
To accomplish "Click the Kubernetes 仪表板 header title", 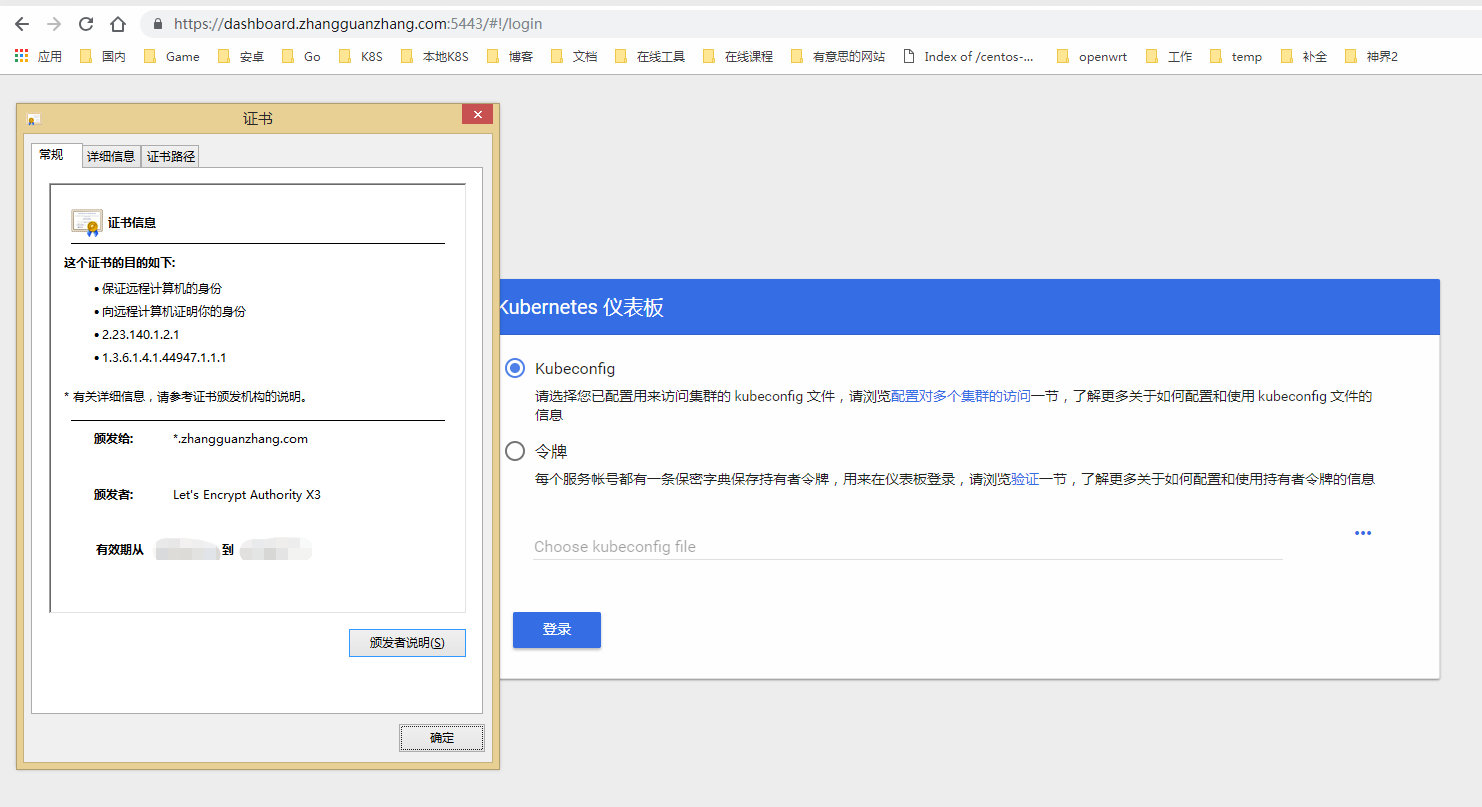I will pos(582,308).
